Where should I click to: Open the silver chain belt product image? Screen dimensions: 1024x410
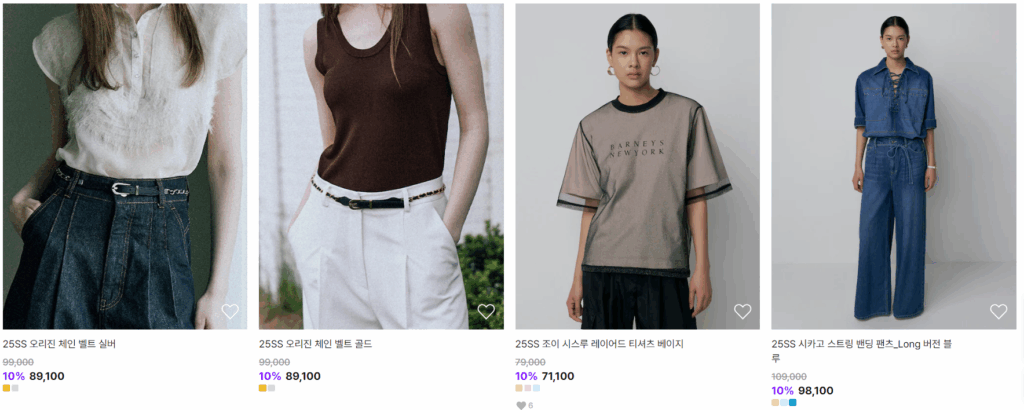[x=125, y=166]
